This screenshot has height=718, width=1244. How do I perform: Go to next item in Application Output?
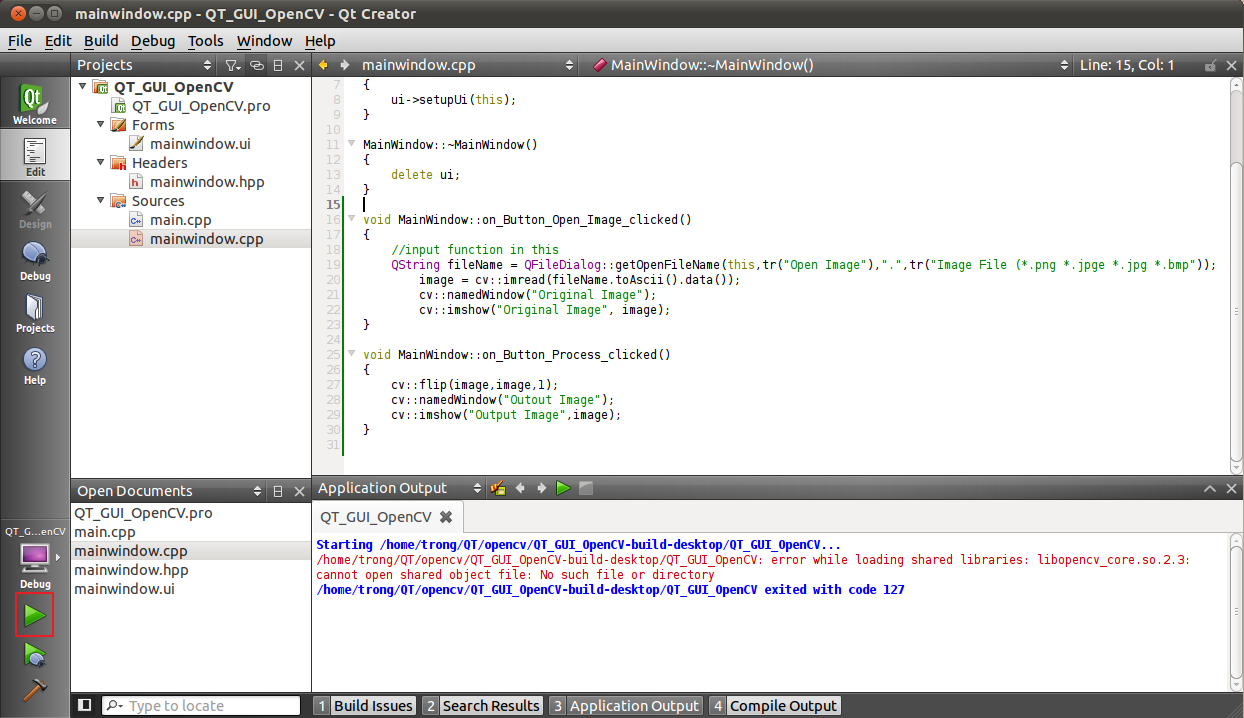pos(542,488)
